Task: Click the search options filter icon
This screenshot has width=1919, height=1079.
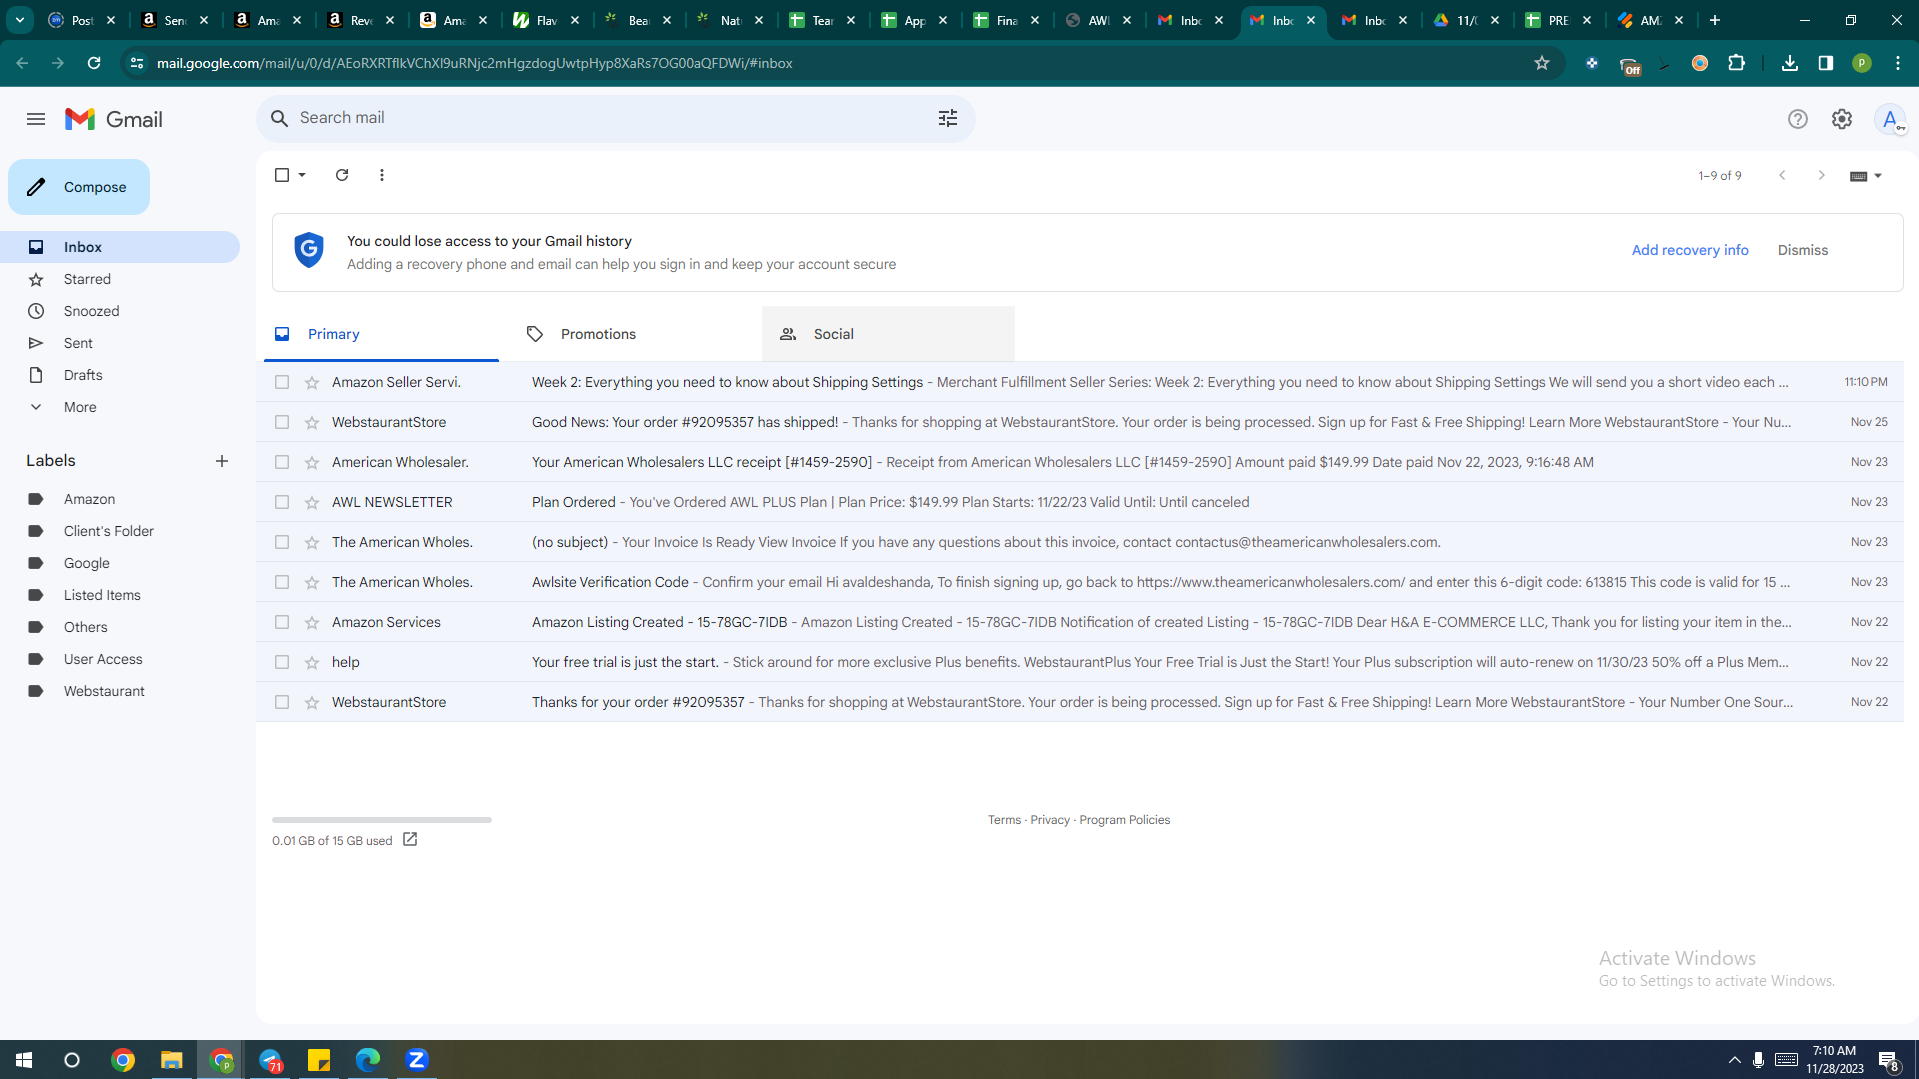Action: [948, 118]
